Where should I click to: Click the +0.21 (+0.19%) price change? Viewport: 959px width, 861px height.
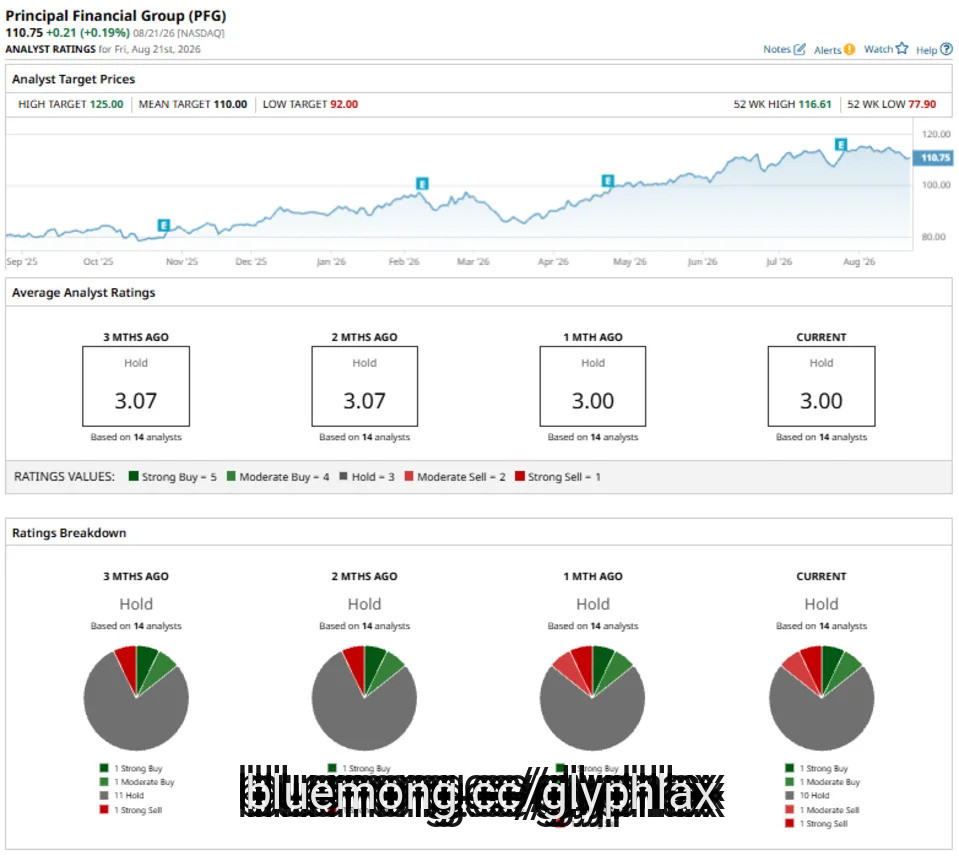tap(88, 32)
